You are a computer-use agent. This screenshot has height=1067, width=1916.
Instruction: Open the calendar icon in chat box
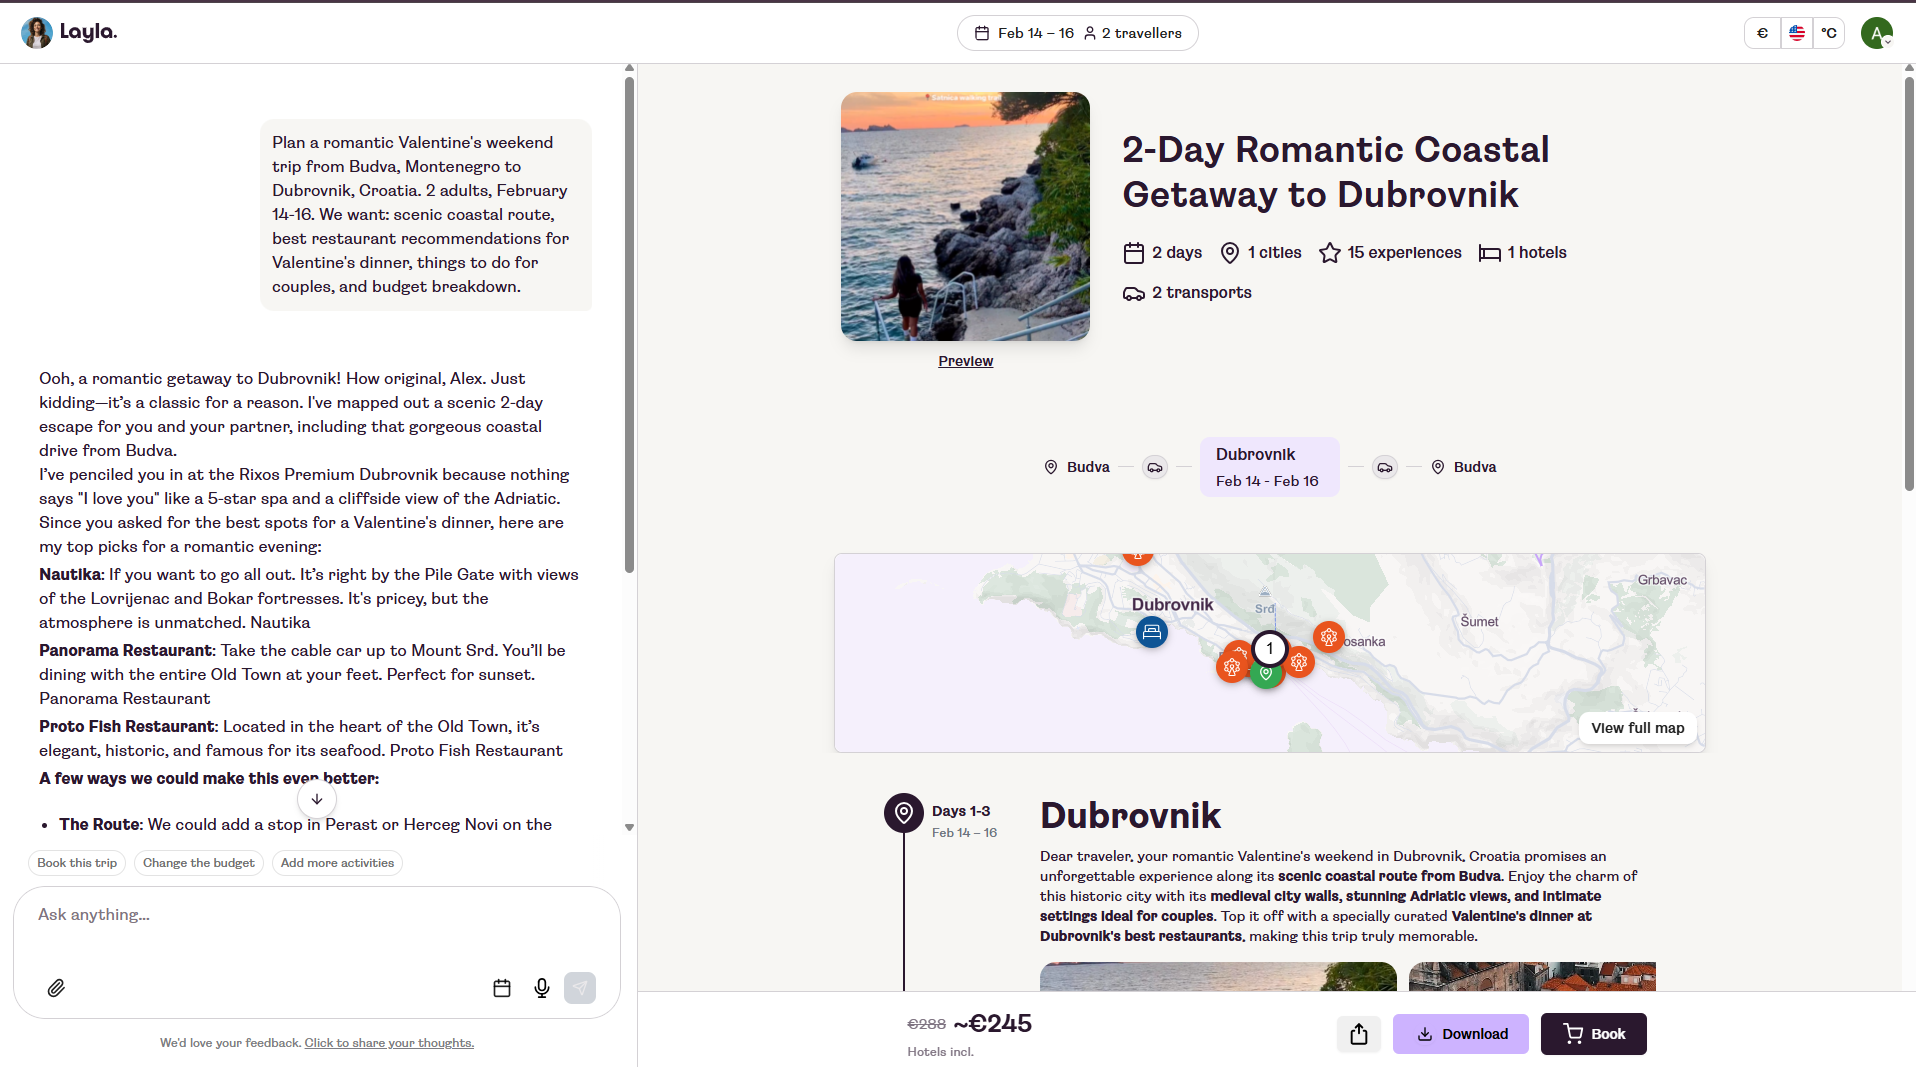[x=502, y=988]
